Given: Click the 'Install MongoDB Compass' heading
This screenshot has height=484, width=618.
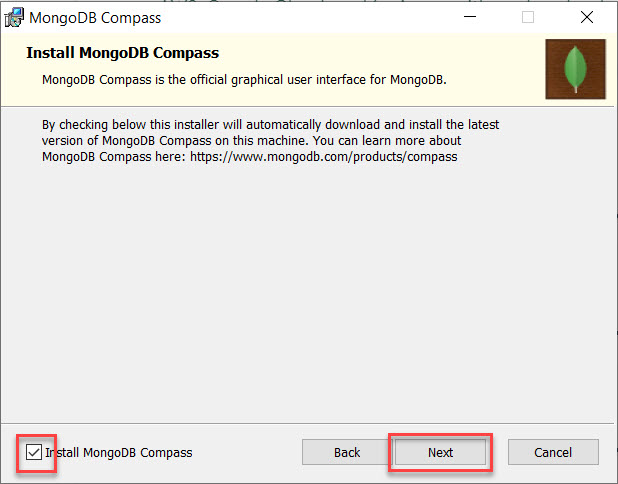Looking at the screenshot, I should (123, 53).
